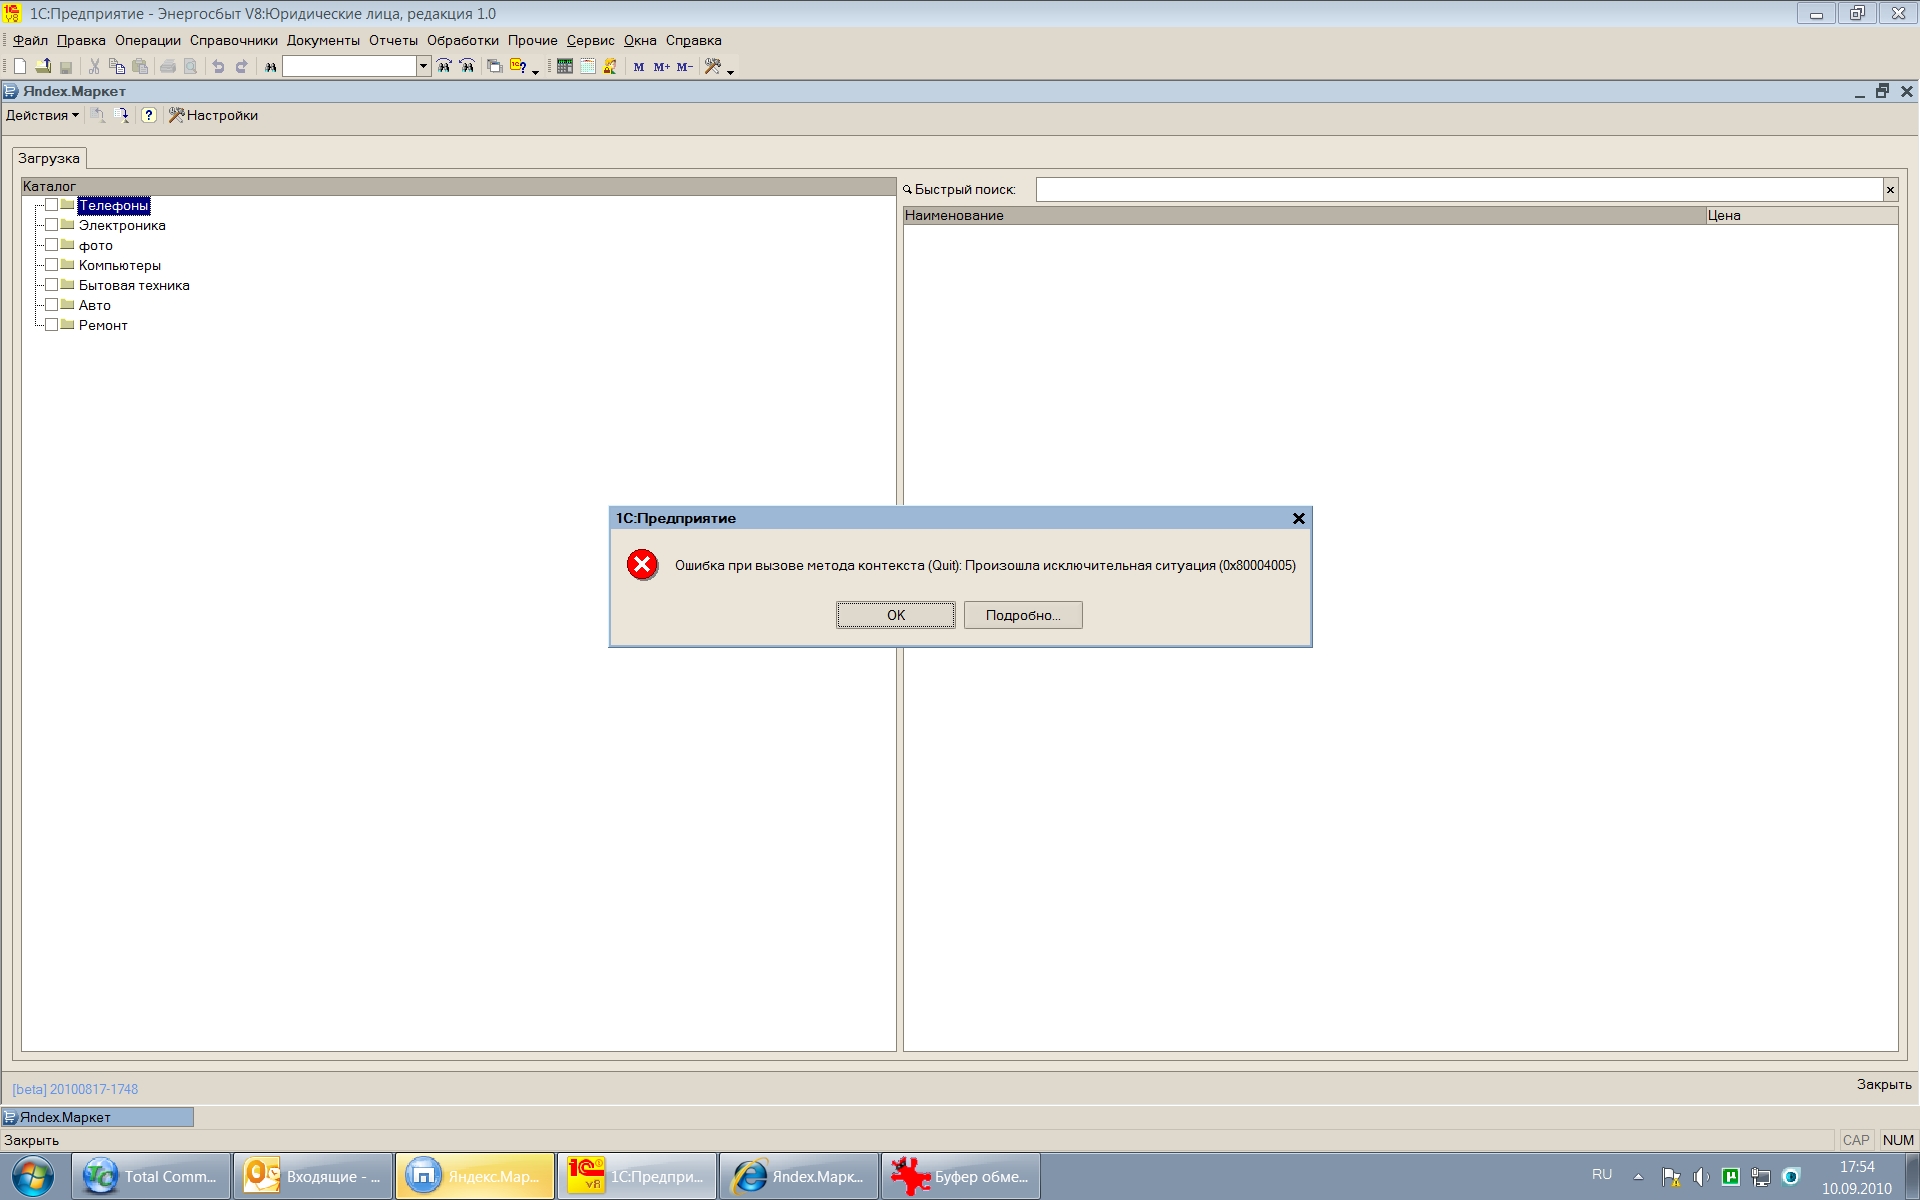
Task: Open the Отчеты menu
Action: [393, 41]
